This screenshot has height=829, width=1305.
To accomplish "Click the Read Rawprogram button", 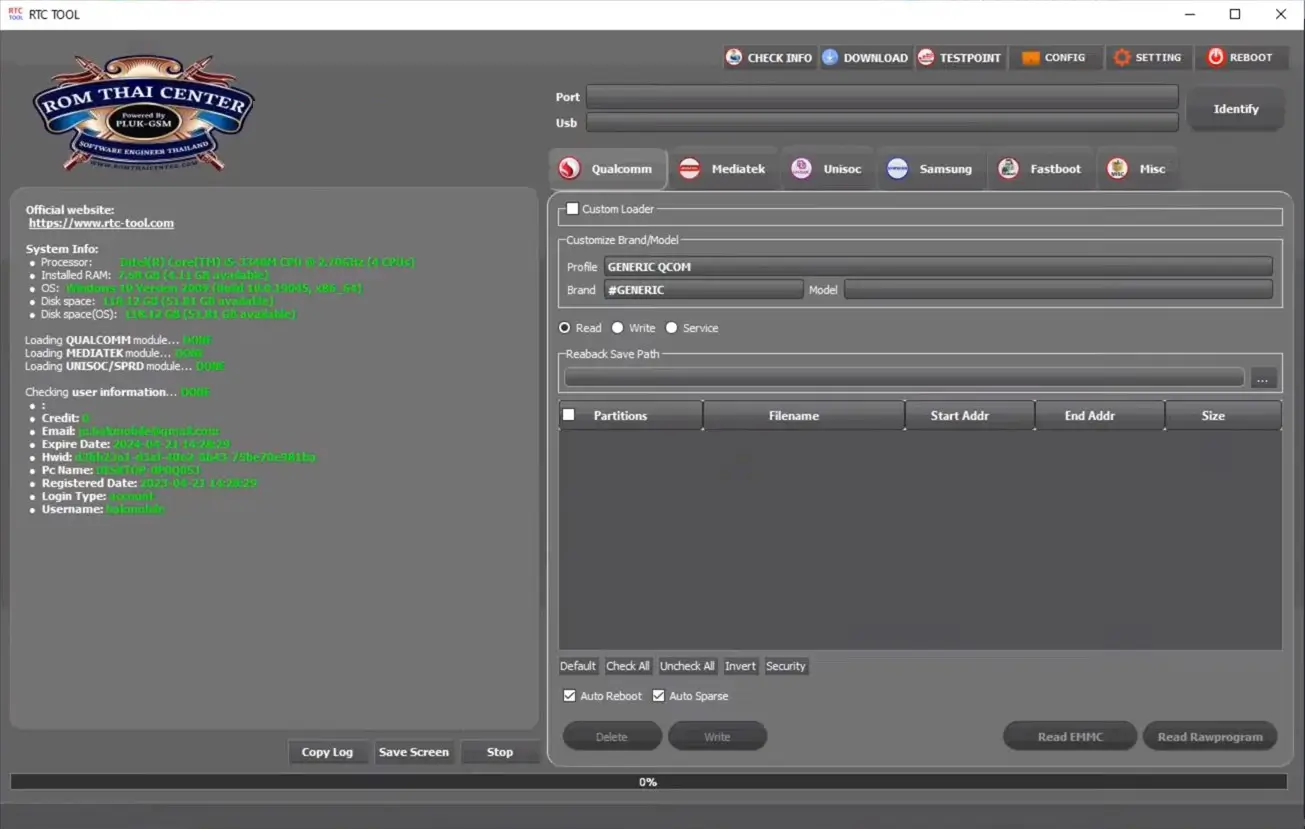I will [x=1210, y=737].
